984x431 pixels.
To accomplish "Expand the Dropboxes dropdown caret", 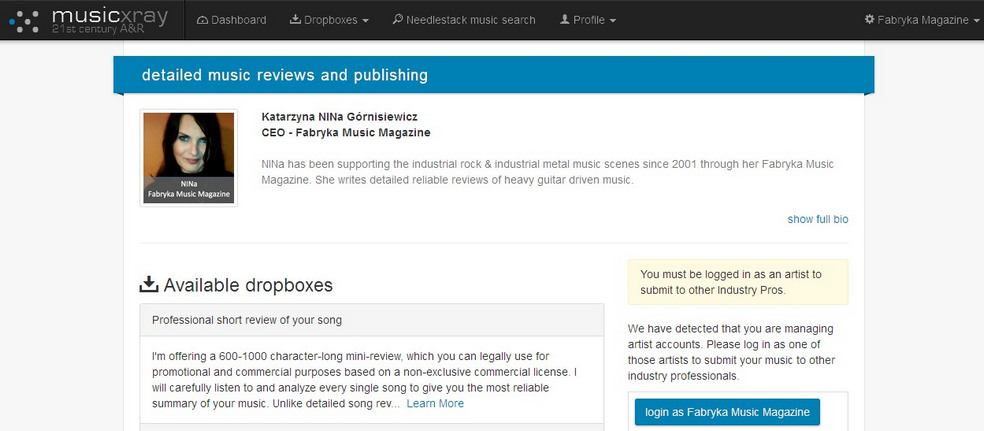I will pos(365,21).
